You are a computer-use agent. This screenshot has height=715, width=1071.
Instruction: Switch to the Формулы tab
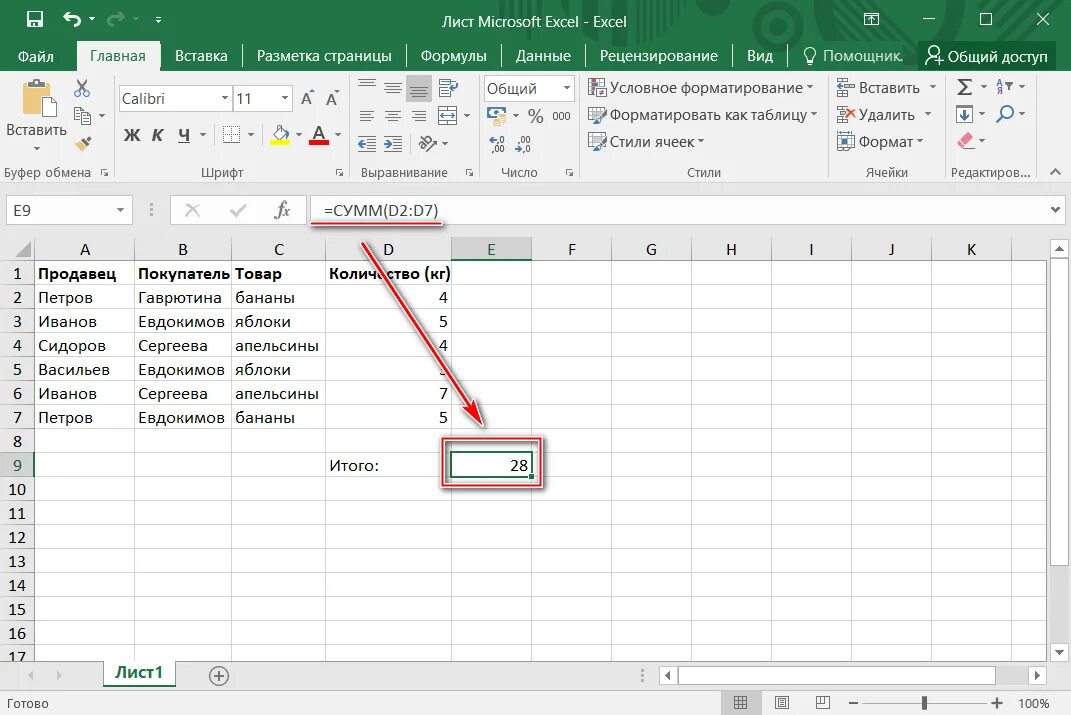[x=454, y=56]
